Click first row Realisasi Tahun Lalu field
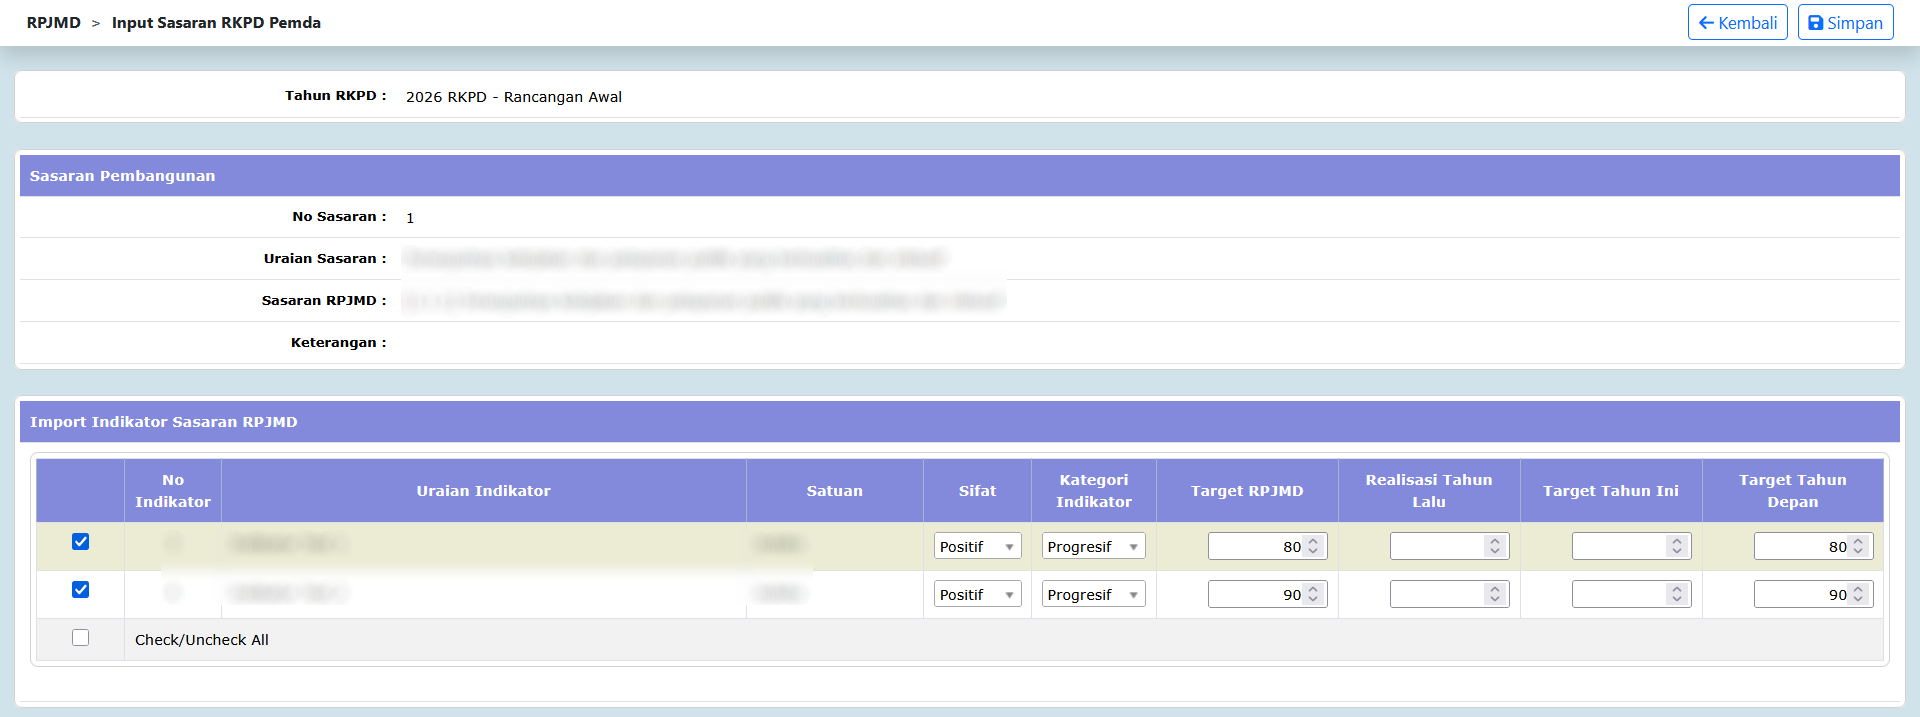Viewport: 1920px width, 717px height. click(1438, 547)
